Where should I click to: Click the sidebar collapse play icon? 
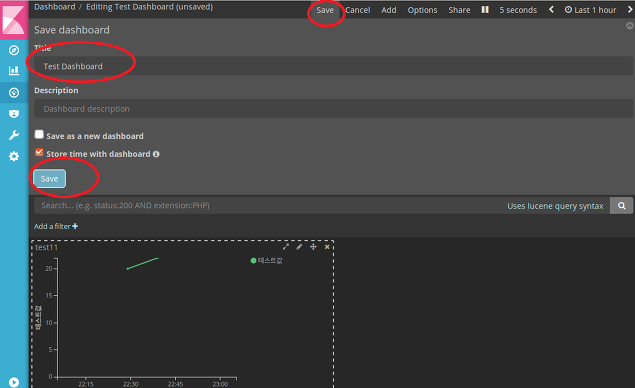pyautogui.click(x=14, y=382)
